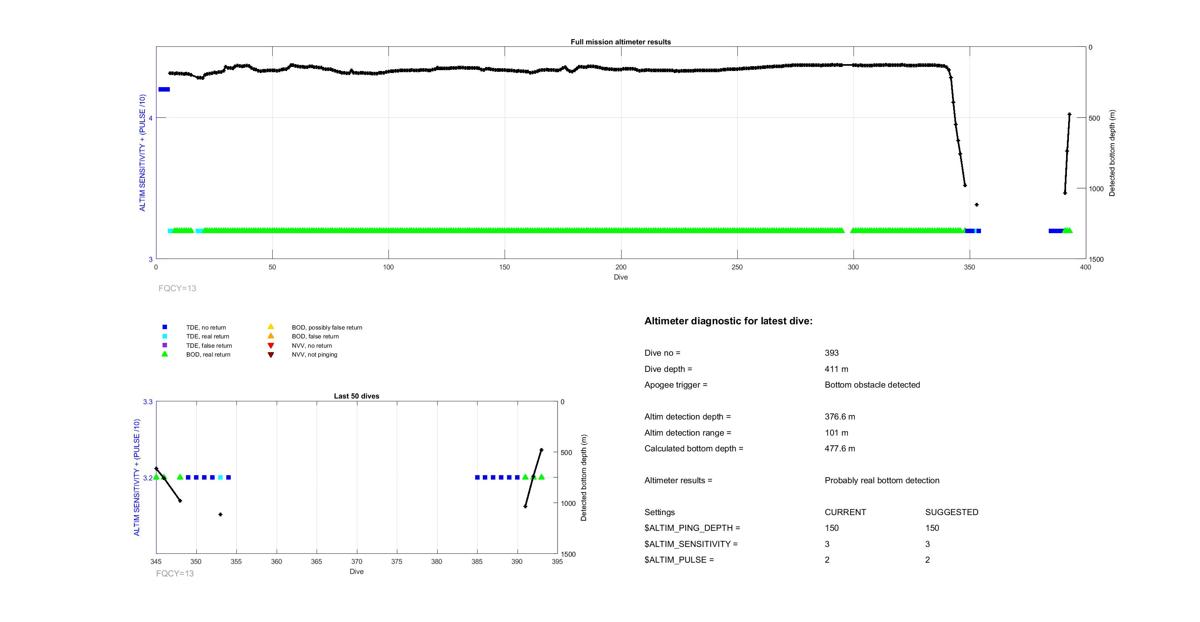
Task: Click the suggested $ALTIM_PULSE value 2
Action: coord(928,560)
